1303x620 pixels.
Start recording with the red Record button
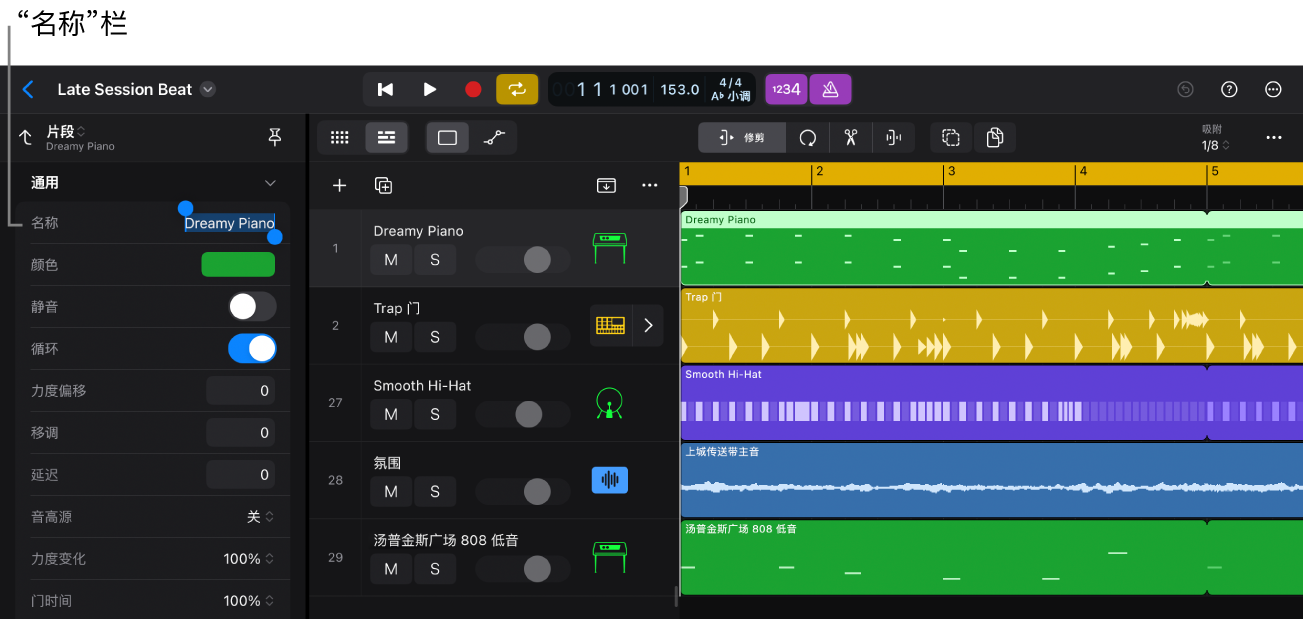coord(473,89)
